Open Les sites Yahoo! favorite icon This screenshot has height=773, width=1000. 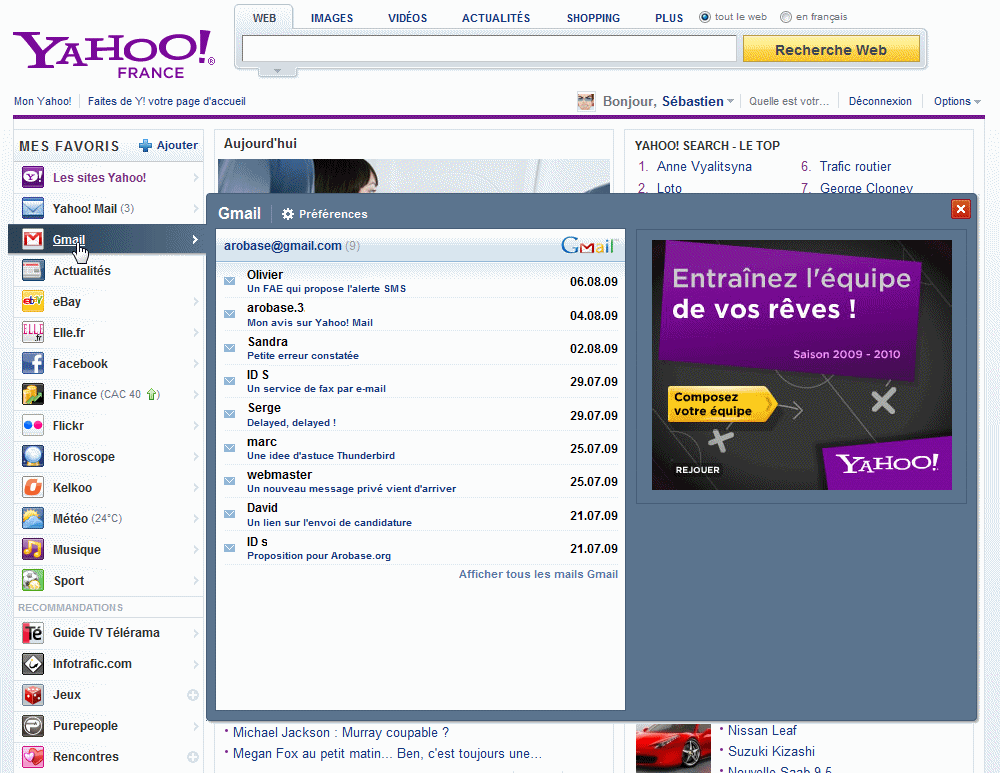(x=33, y=177)
